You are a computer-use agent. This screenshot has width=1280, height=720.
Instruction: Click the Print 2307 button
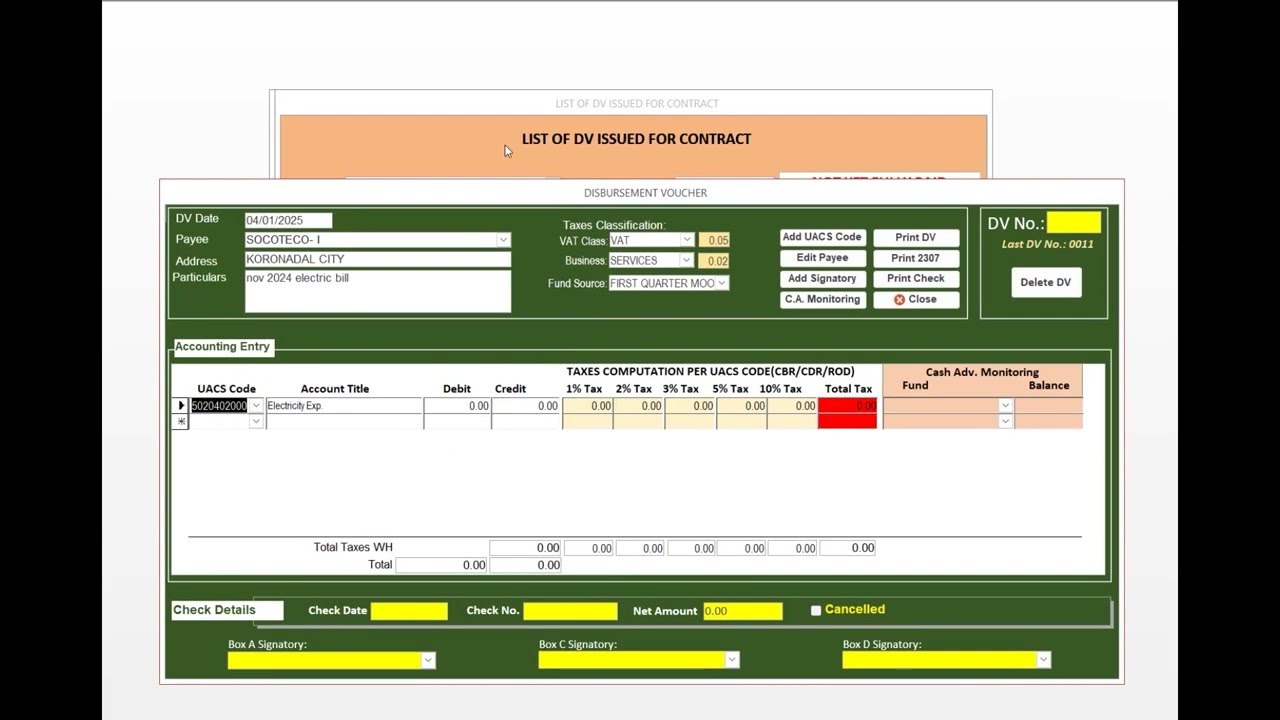tap(916, 258)
